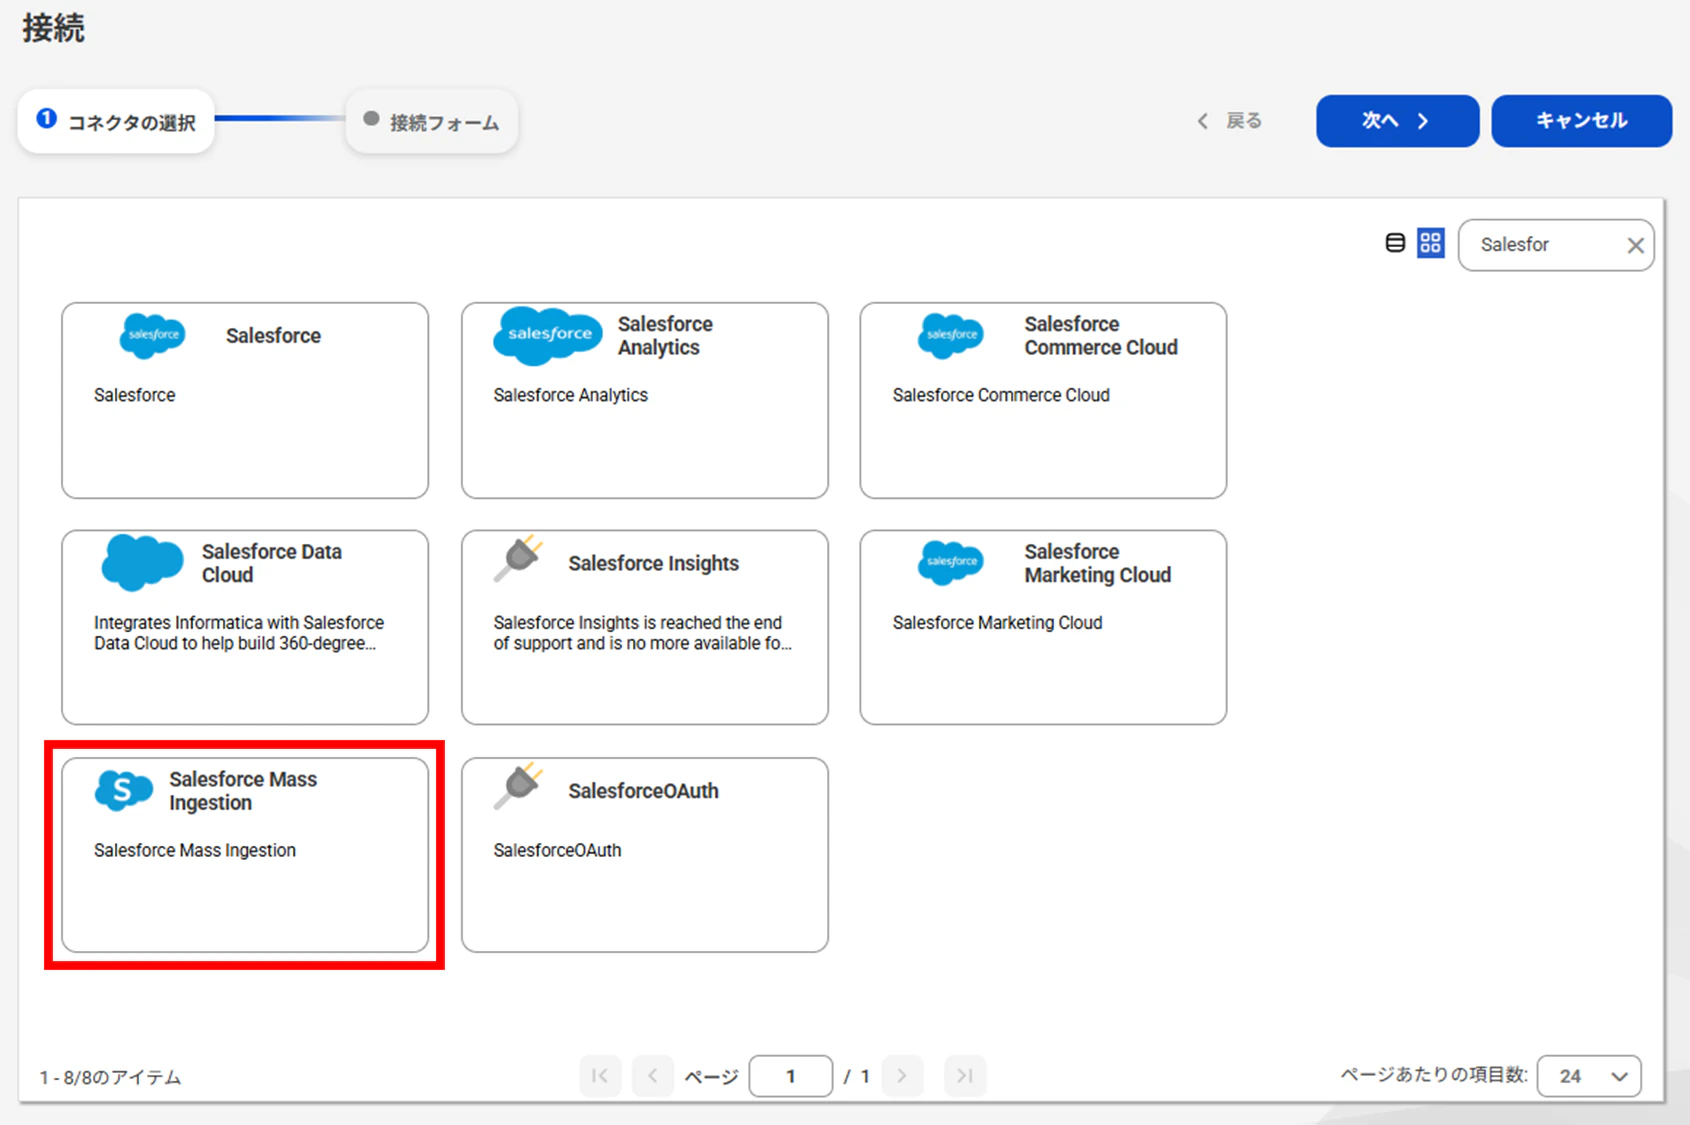1690x1125 pixels.
Task: Jump to the last page
Action: point(965,1076)
